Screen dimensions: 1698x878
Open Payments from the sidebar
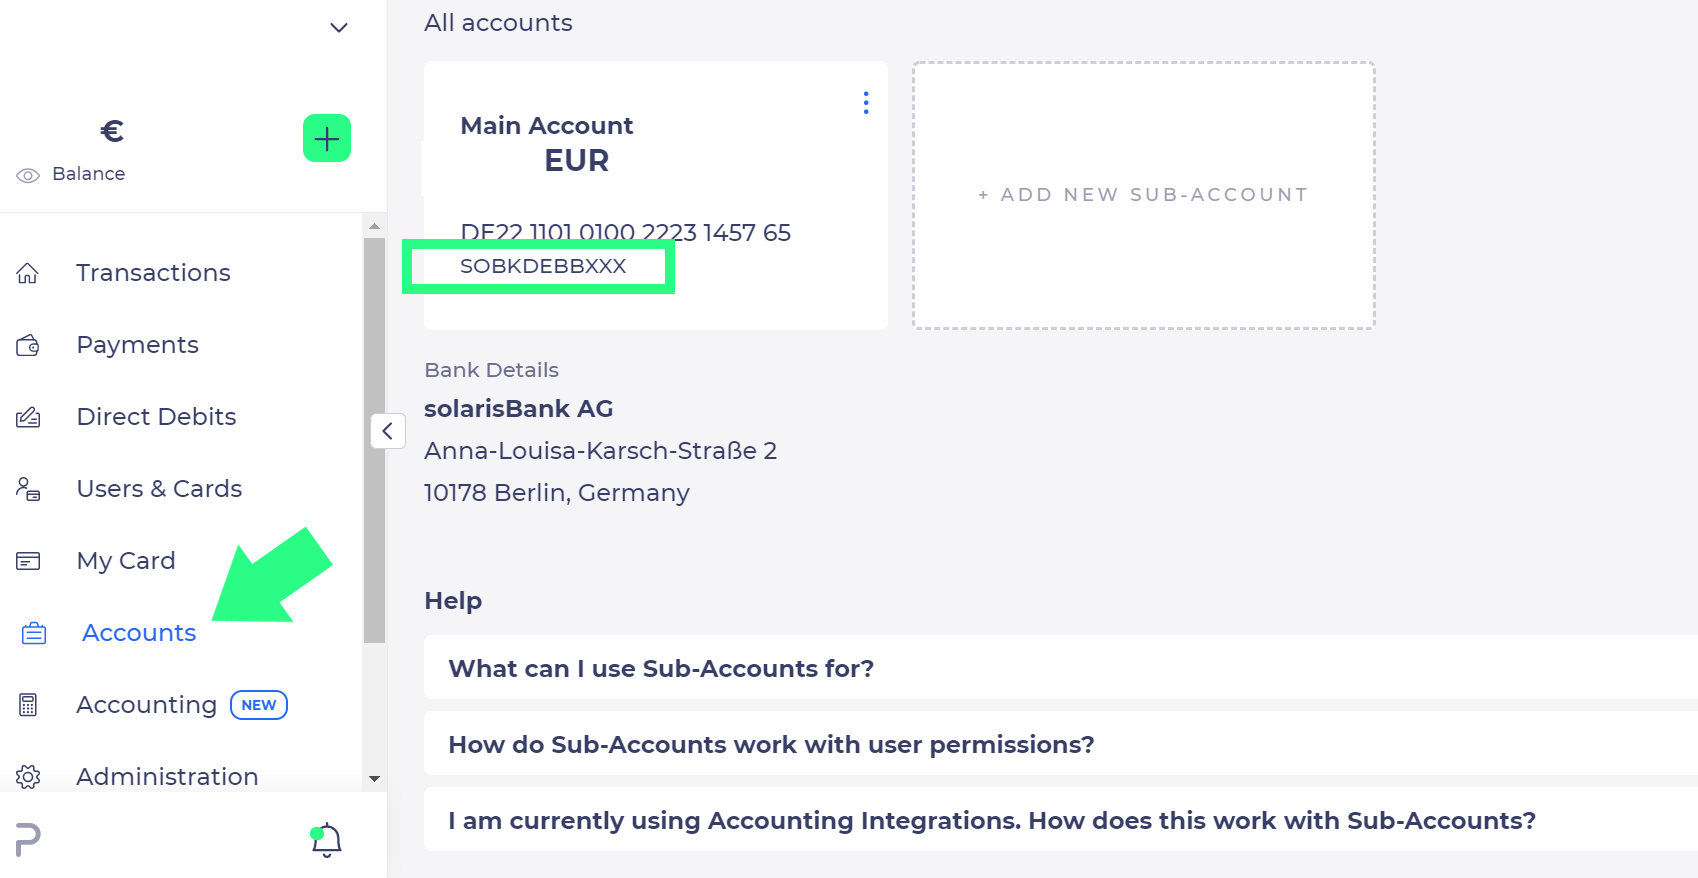(x=138, y=345)
